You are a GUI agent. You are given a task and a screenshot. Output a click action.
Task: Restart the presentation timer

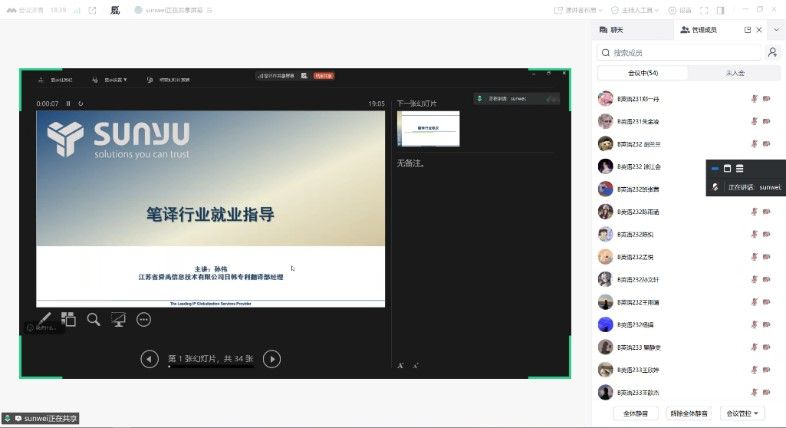[80, 103]
